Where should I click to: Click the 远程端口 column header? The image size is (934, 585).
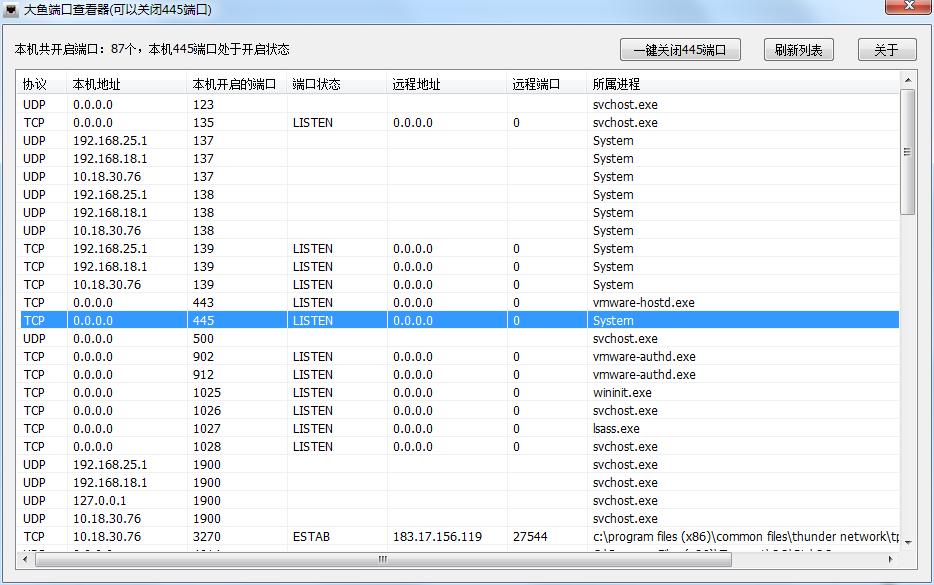point(540,84)
